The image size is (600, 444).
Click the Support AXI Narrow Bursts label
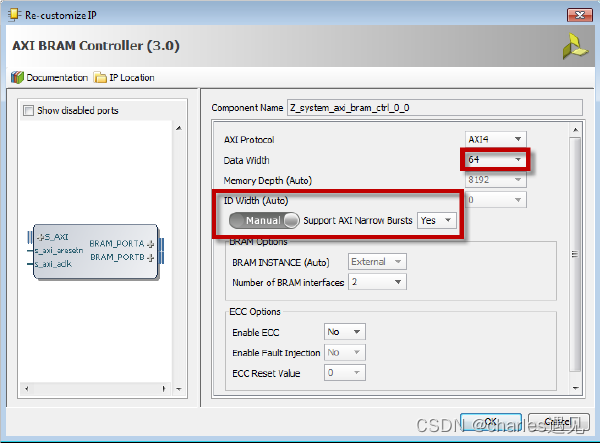[358, 220]
